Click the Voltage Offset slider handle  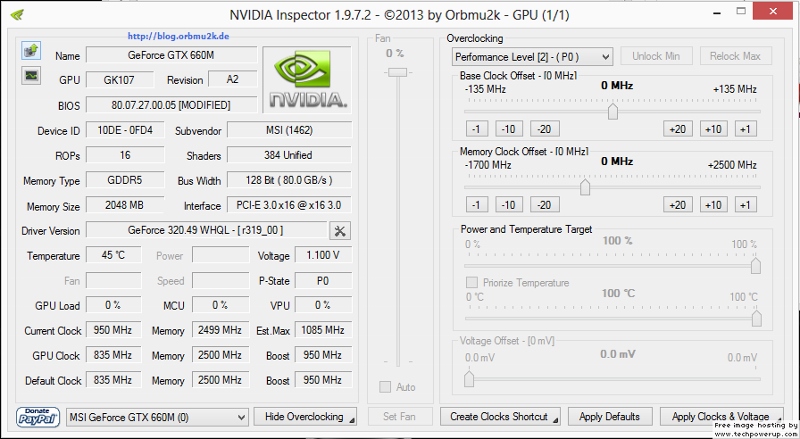[x=469, y=379]
